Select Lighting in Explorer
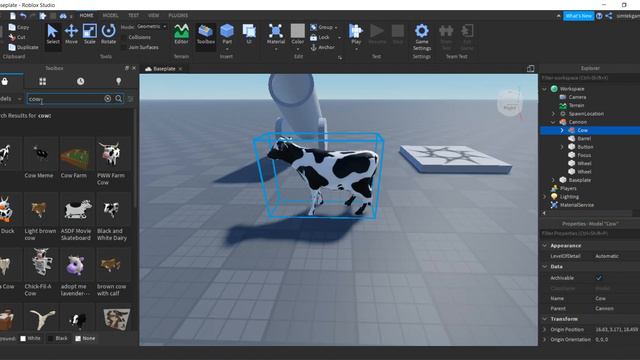The image size is (640, 360). click(569, 197)
